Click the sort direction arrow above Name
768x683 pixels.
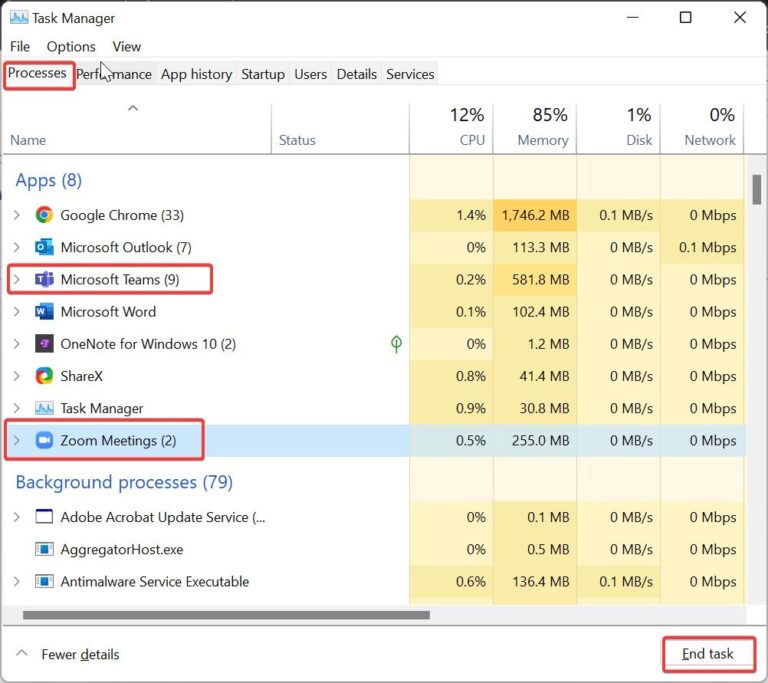133,108
